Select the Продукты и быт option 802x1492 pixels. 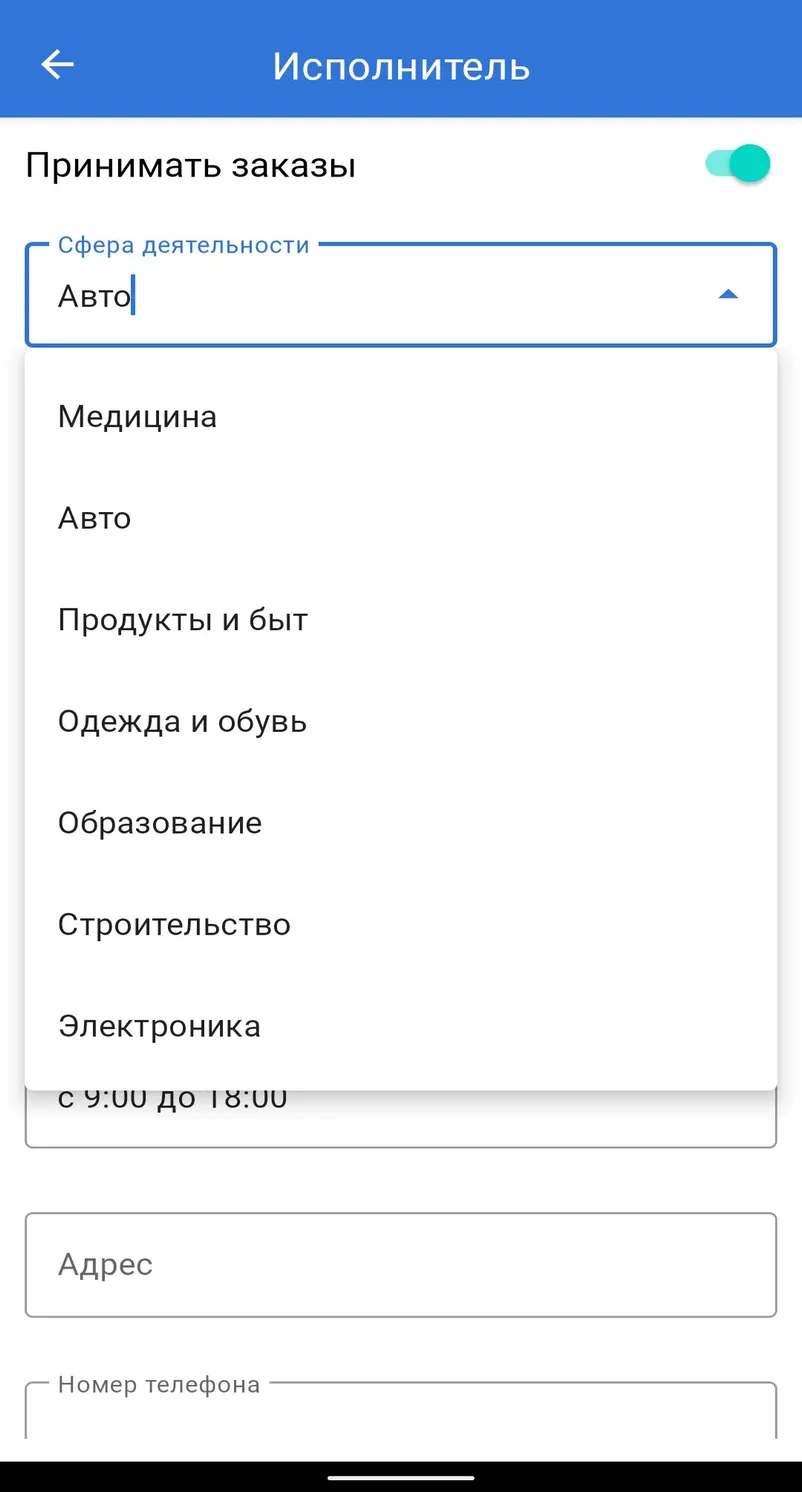pos(400,620)
